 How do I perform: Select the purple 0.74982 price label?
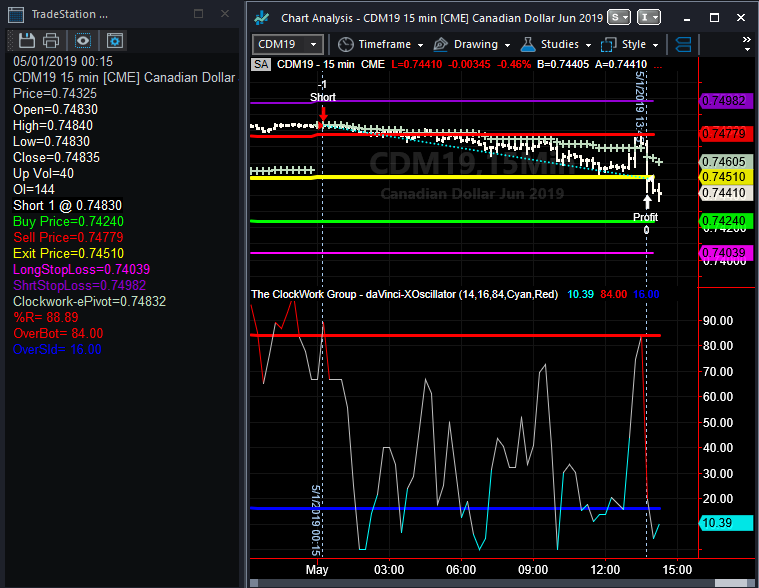[x=725, y=101]
